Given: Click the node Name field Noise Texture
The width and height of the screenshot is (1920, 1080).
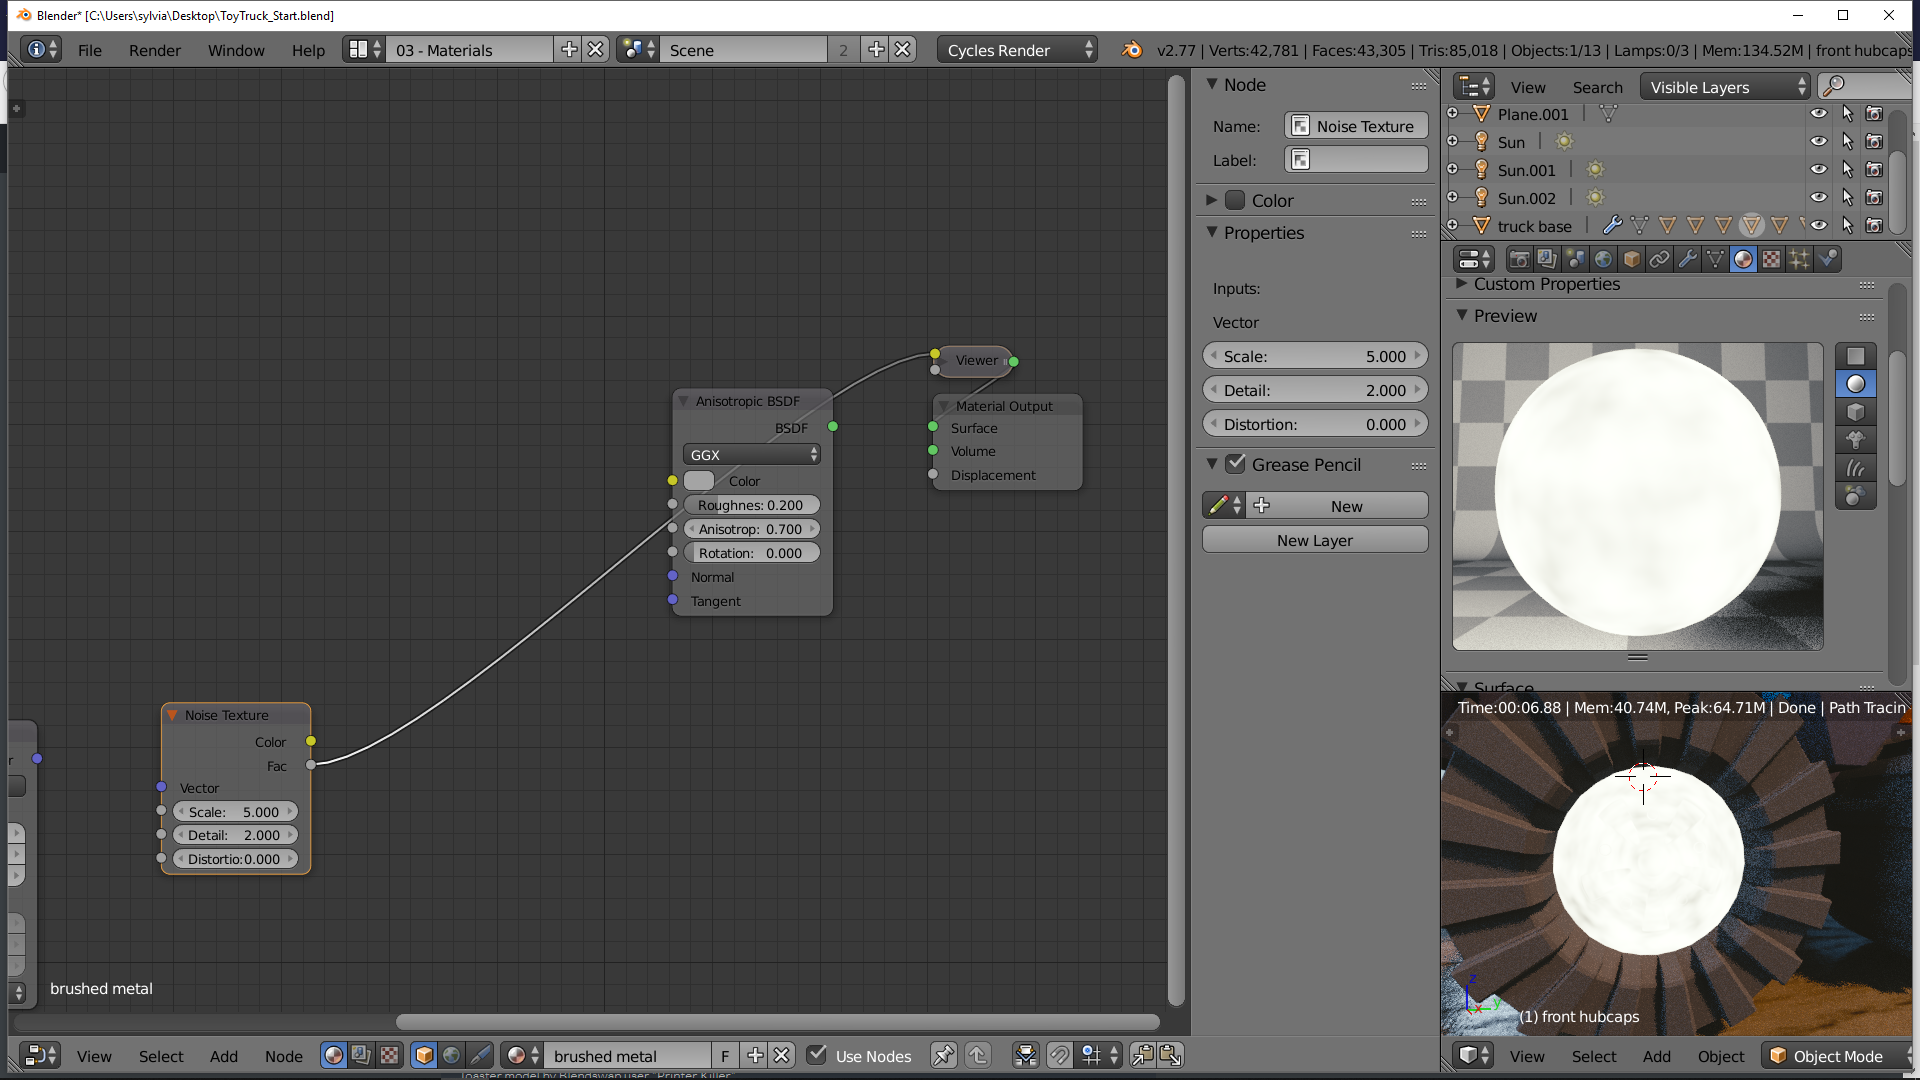Looking at the screenshot, I should (1356, 126).
